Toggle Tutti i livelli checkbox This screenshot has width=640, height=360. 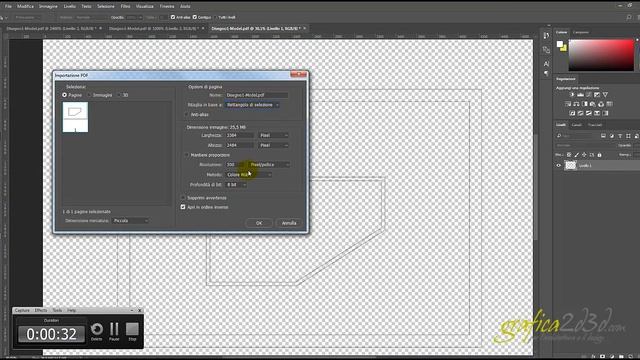pos(216,17)
